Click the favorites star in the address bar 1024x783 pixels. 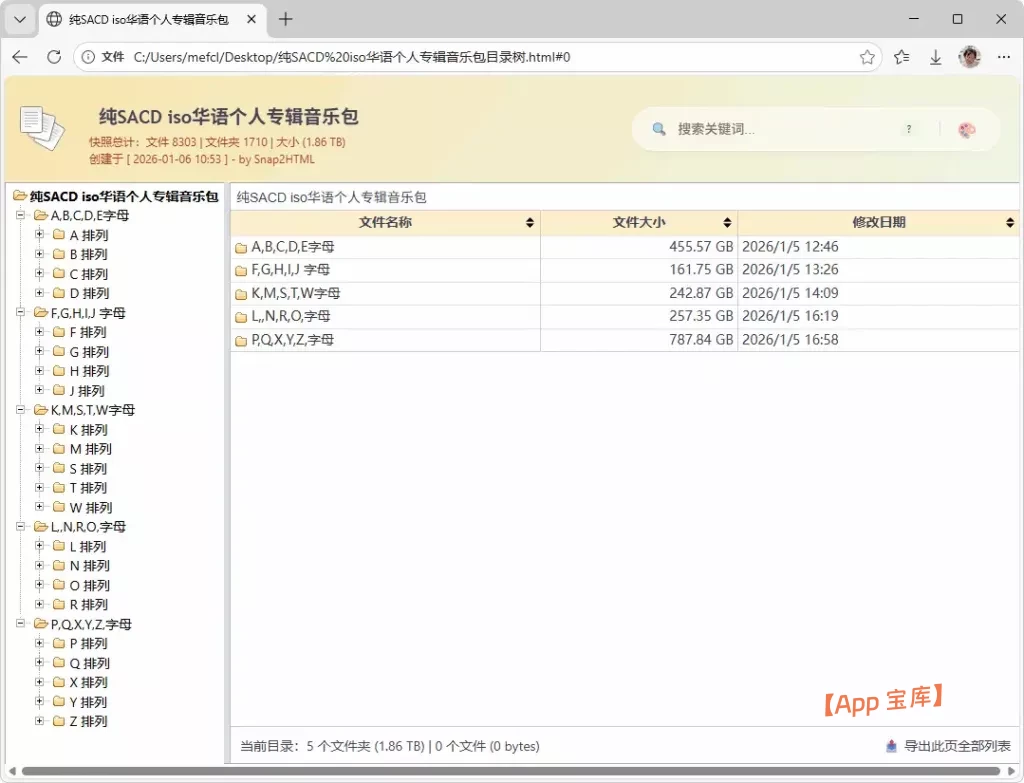click(x=868, y=58)
